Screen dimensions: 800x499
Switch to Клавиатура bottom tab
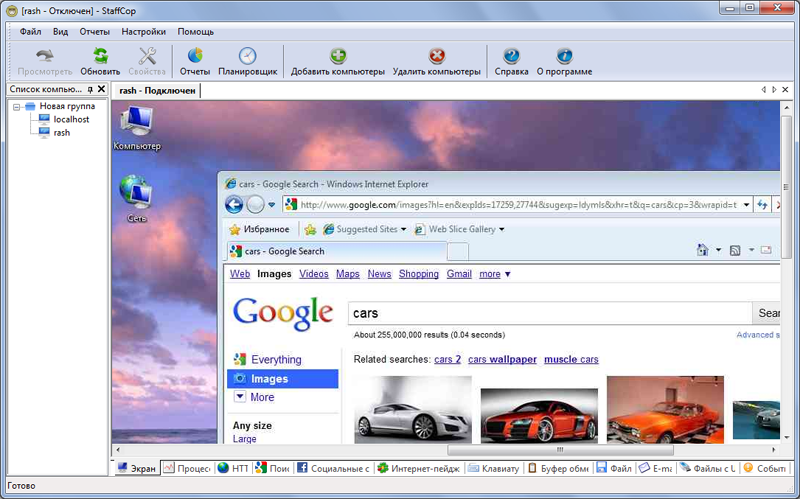click(494, 468)
